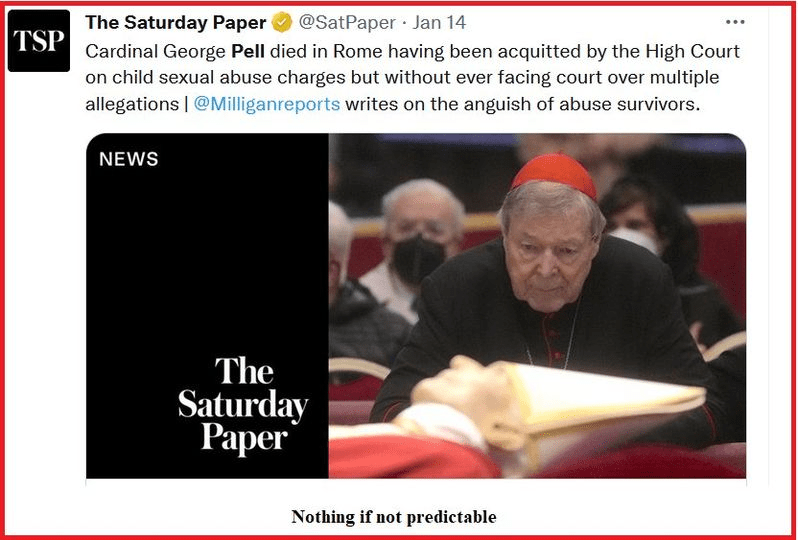Visit the @SatPaper handle
Viewport: 798px width, 540px height.
[x=347, y=22]
